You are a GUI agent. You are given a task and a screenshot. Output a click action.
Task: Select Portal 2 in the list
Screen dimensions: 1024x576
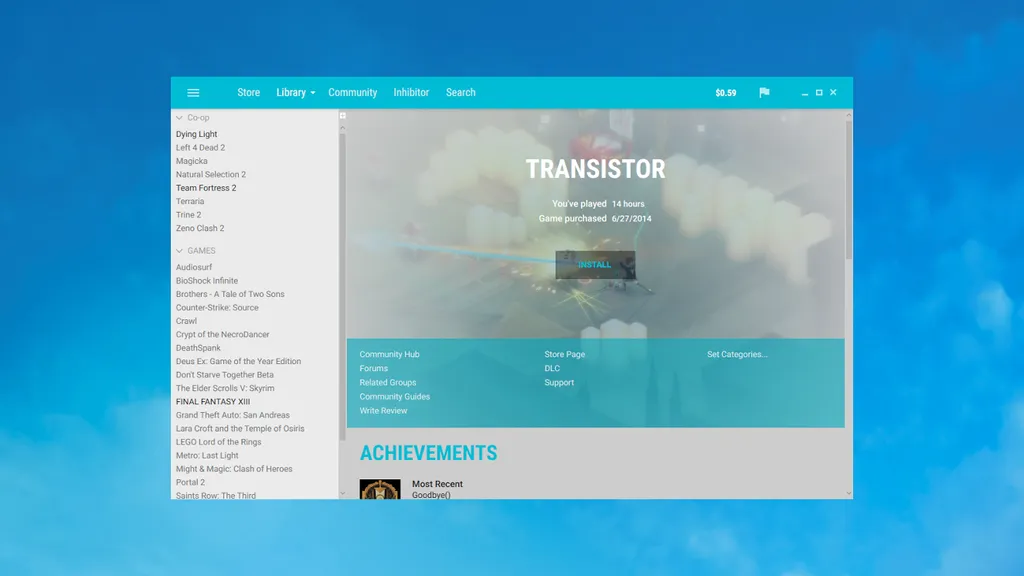point(190,482)
